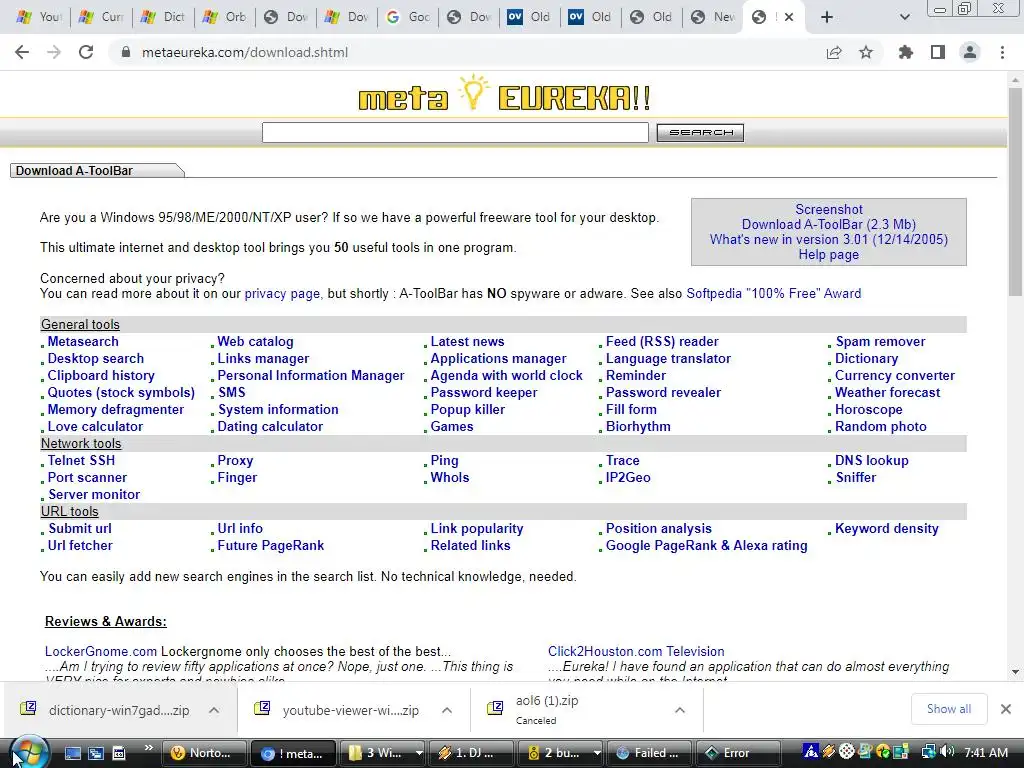Reload the metaeureka page

pyautogui.click(x=86, y=52)
